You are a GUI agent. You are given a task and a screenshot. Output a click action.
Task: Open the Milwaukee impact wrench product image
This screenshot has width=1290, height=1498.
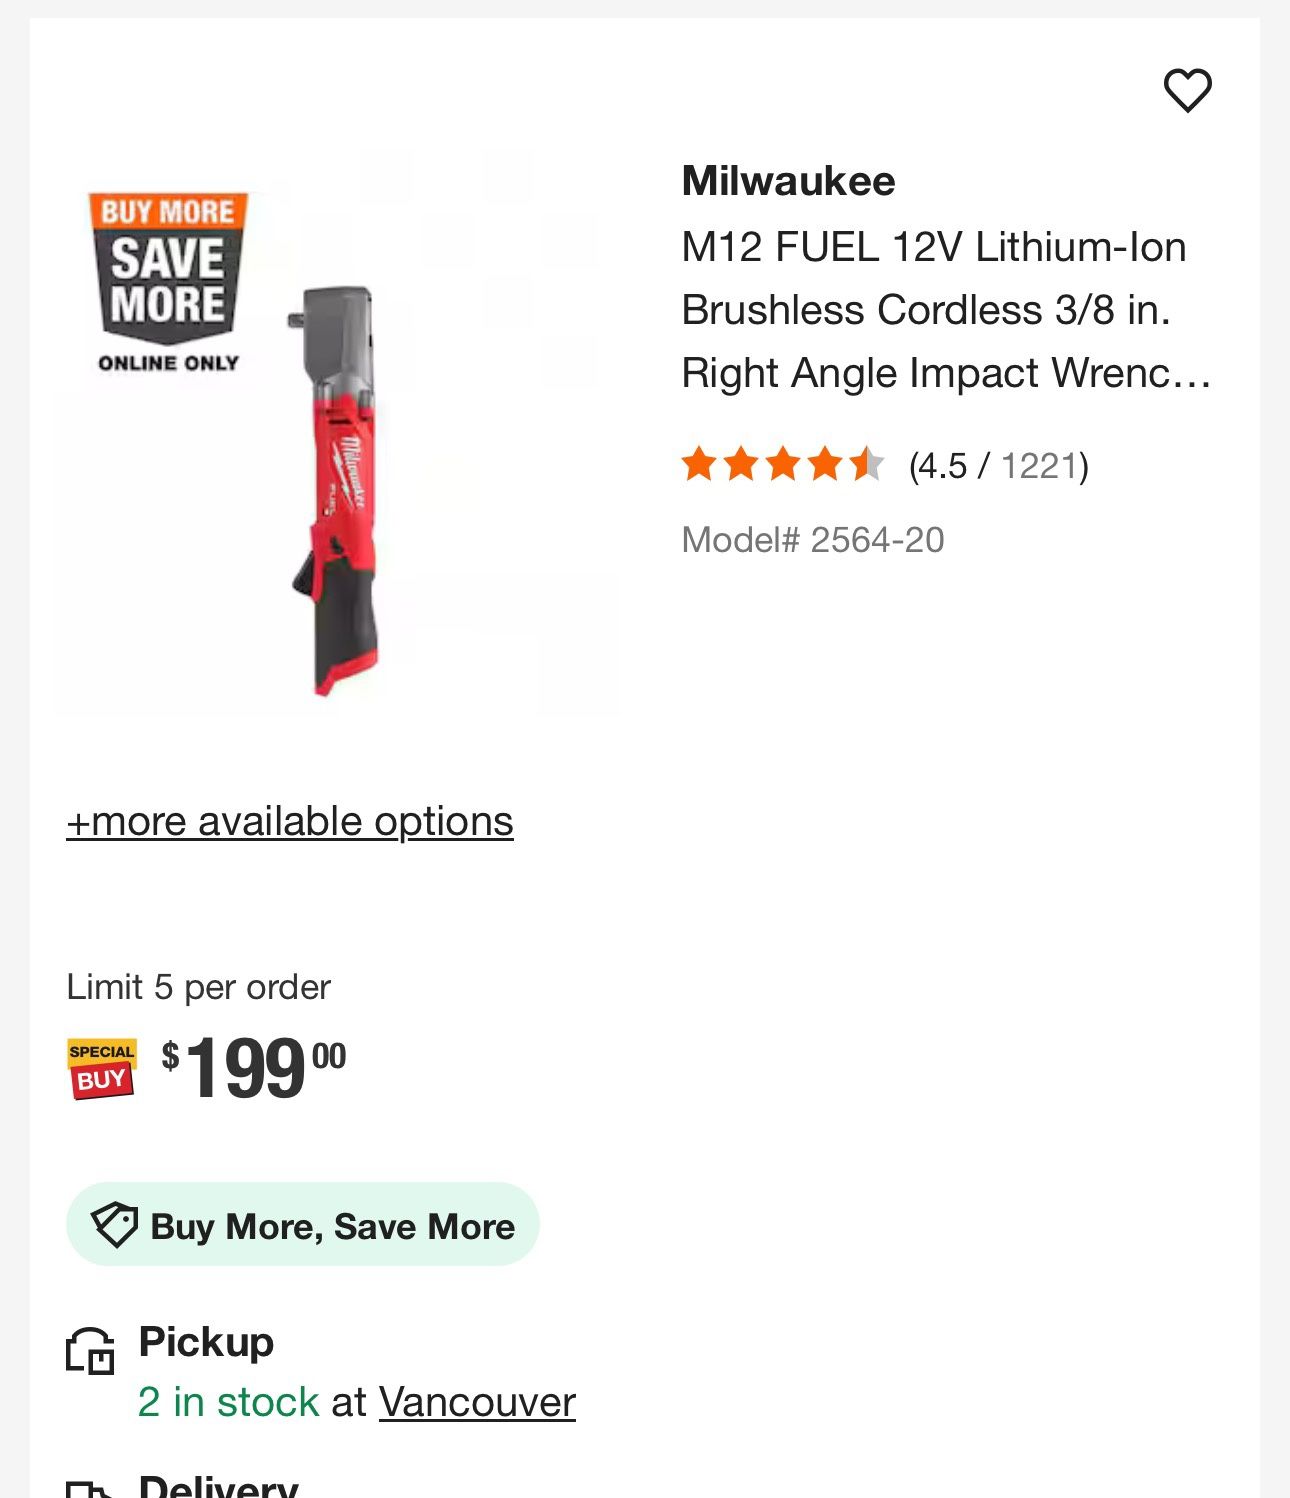[x=340, y=490]
